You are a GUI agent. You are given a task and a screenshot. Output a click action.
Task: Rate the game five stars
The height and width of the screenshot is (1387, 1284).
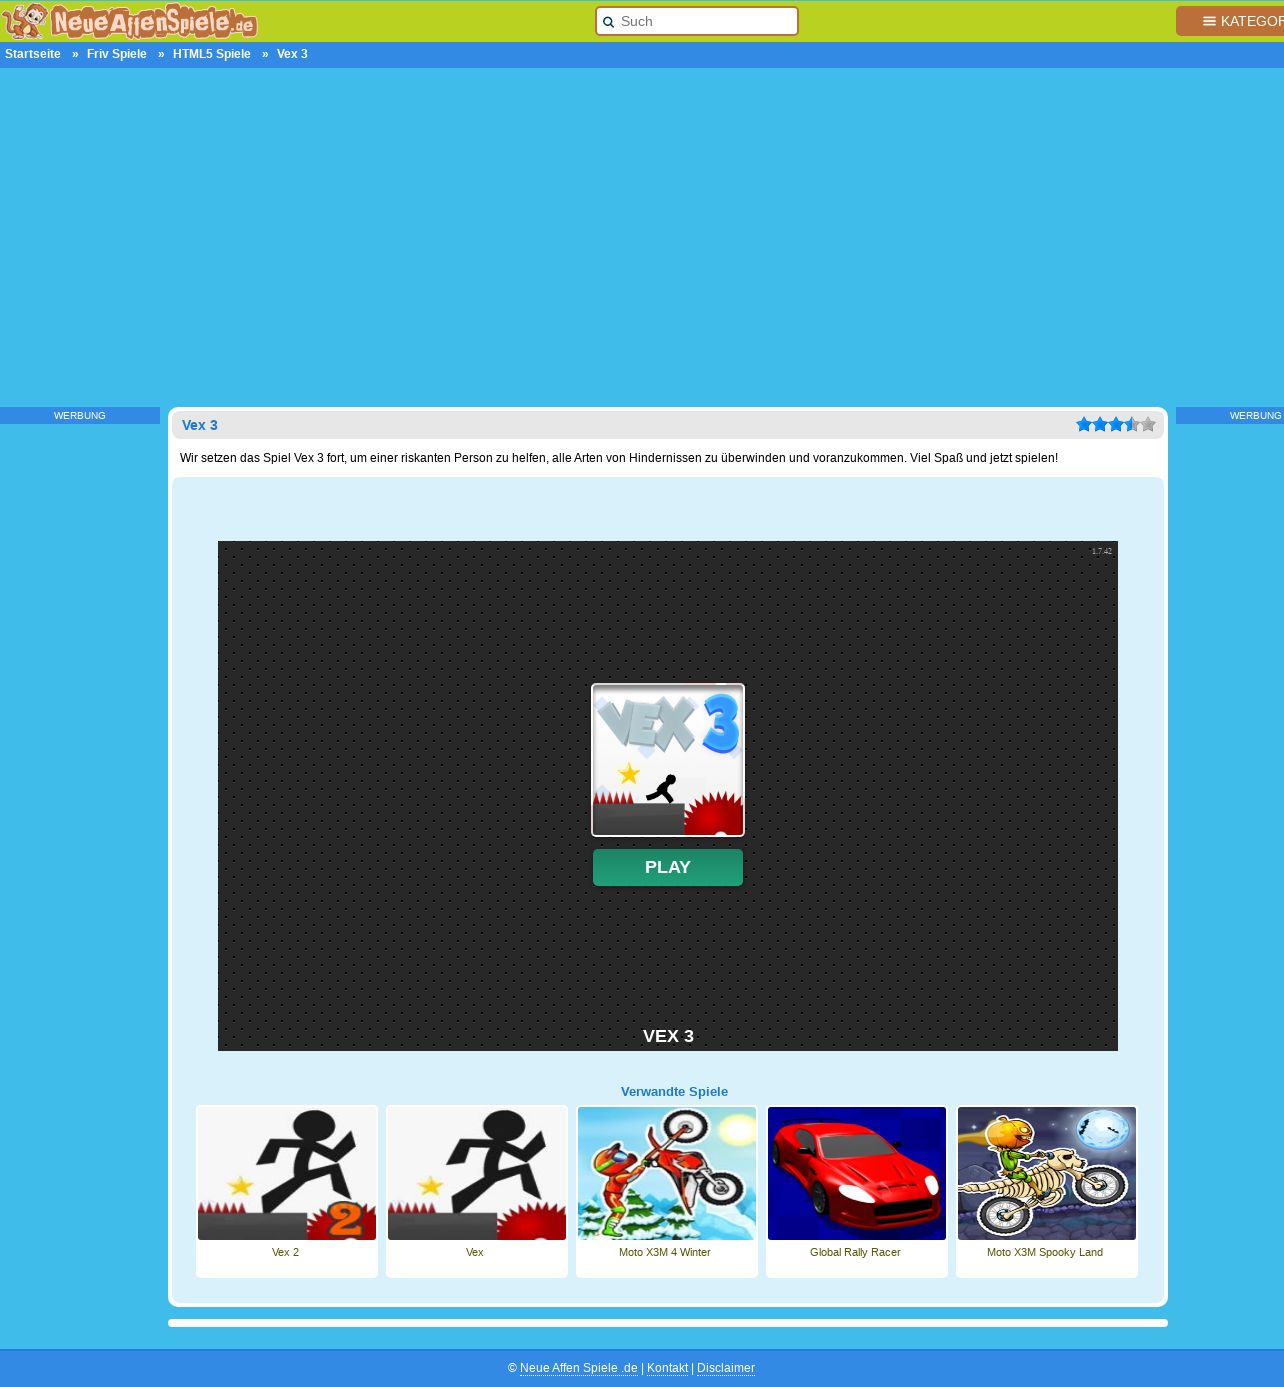1148,424
